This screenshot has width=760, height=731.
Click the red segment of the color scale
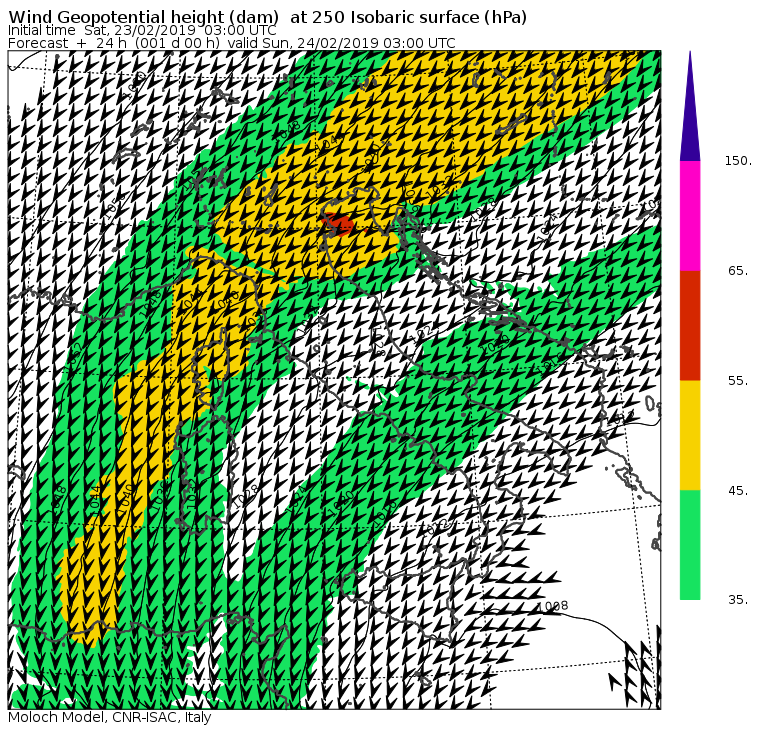tap(690, 325)
